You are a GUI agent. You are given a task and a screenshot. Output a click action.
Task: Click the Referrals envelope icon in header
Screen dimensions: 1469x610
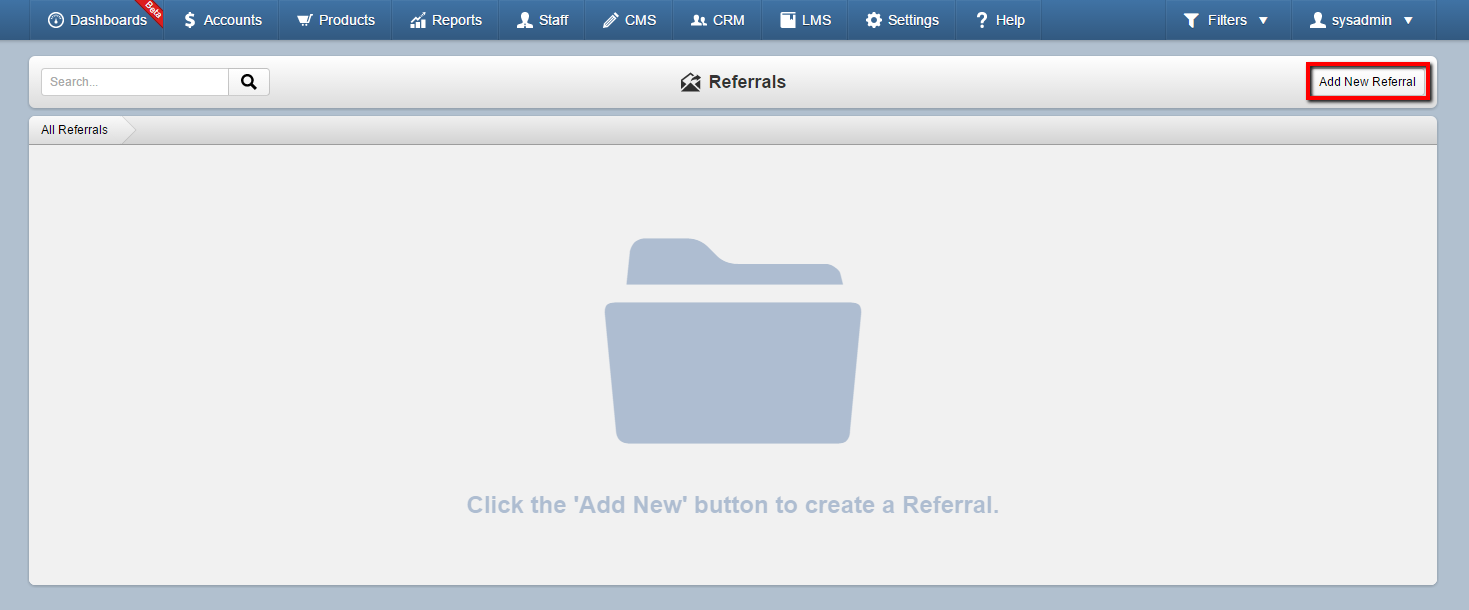(690, 82)
